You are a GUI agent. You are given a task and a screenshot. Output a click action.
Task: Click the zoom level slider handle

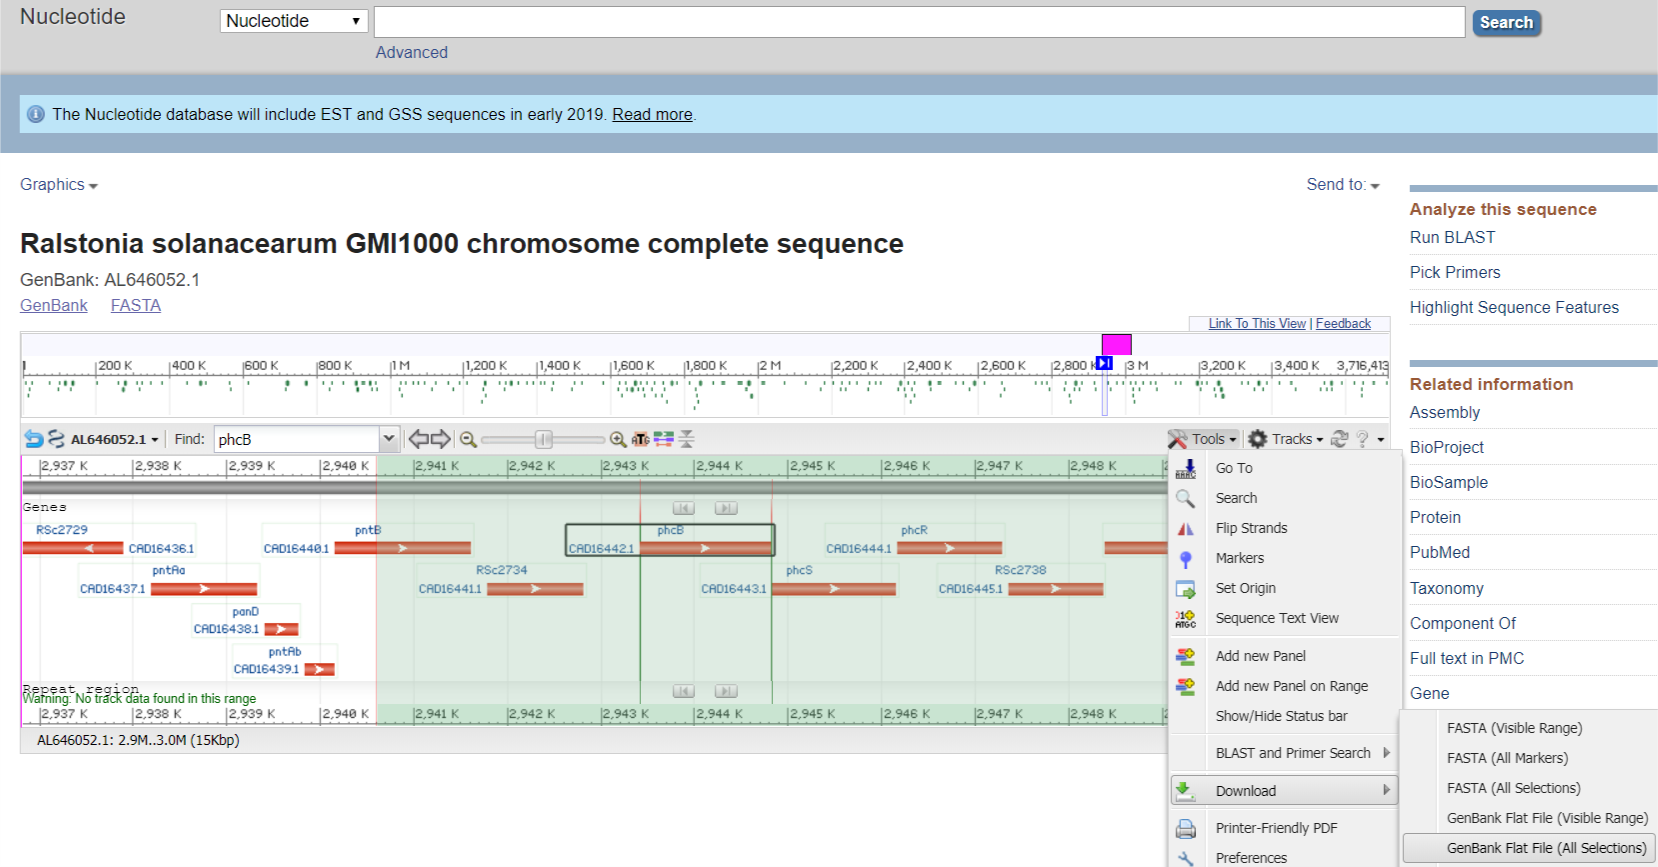coord(543,439)
